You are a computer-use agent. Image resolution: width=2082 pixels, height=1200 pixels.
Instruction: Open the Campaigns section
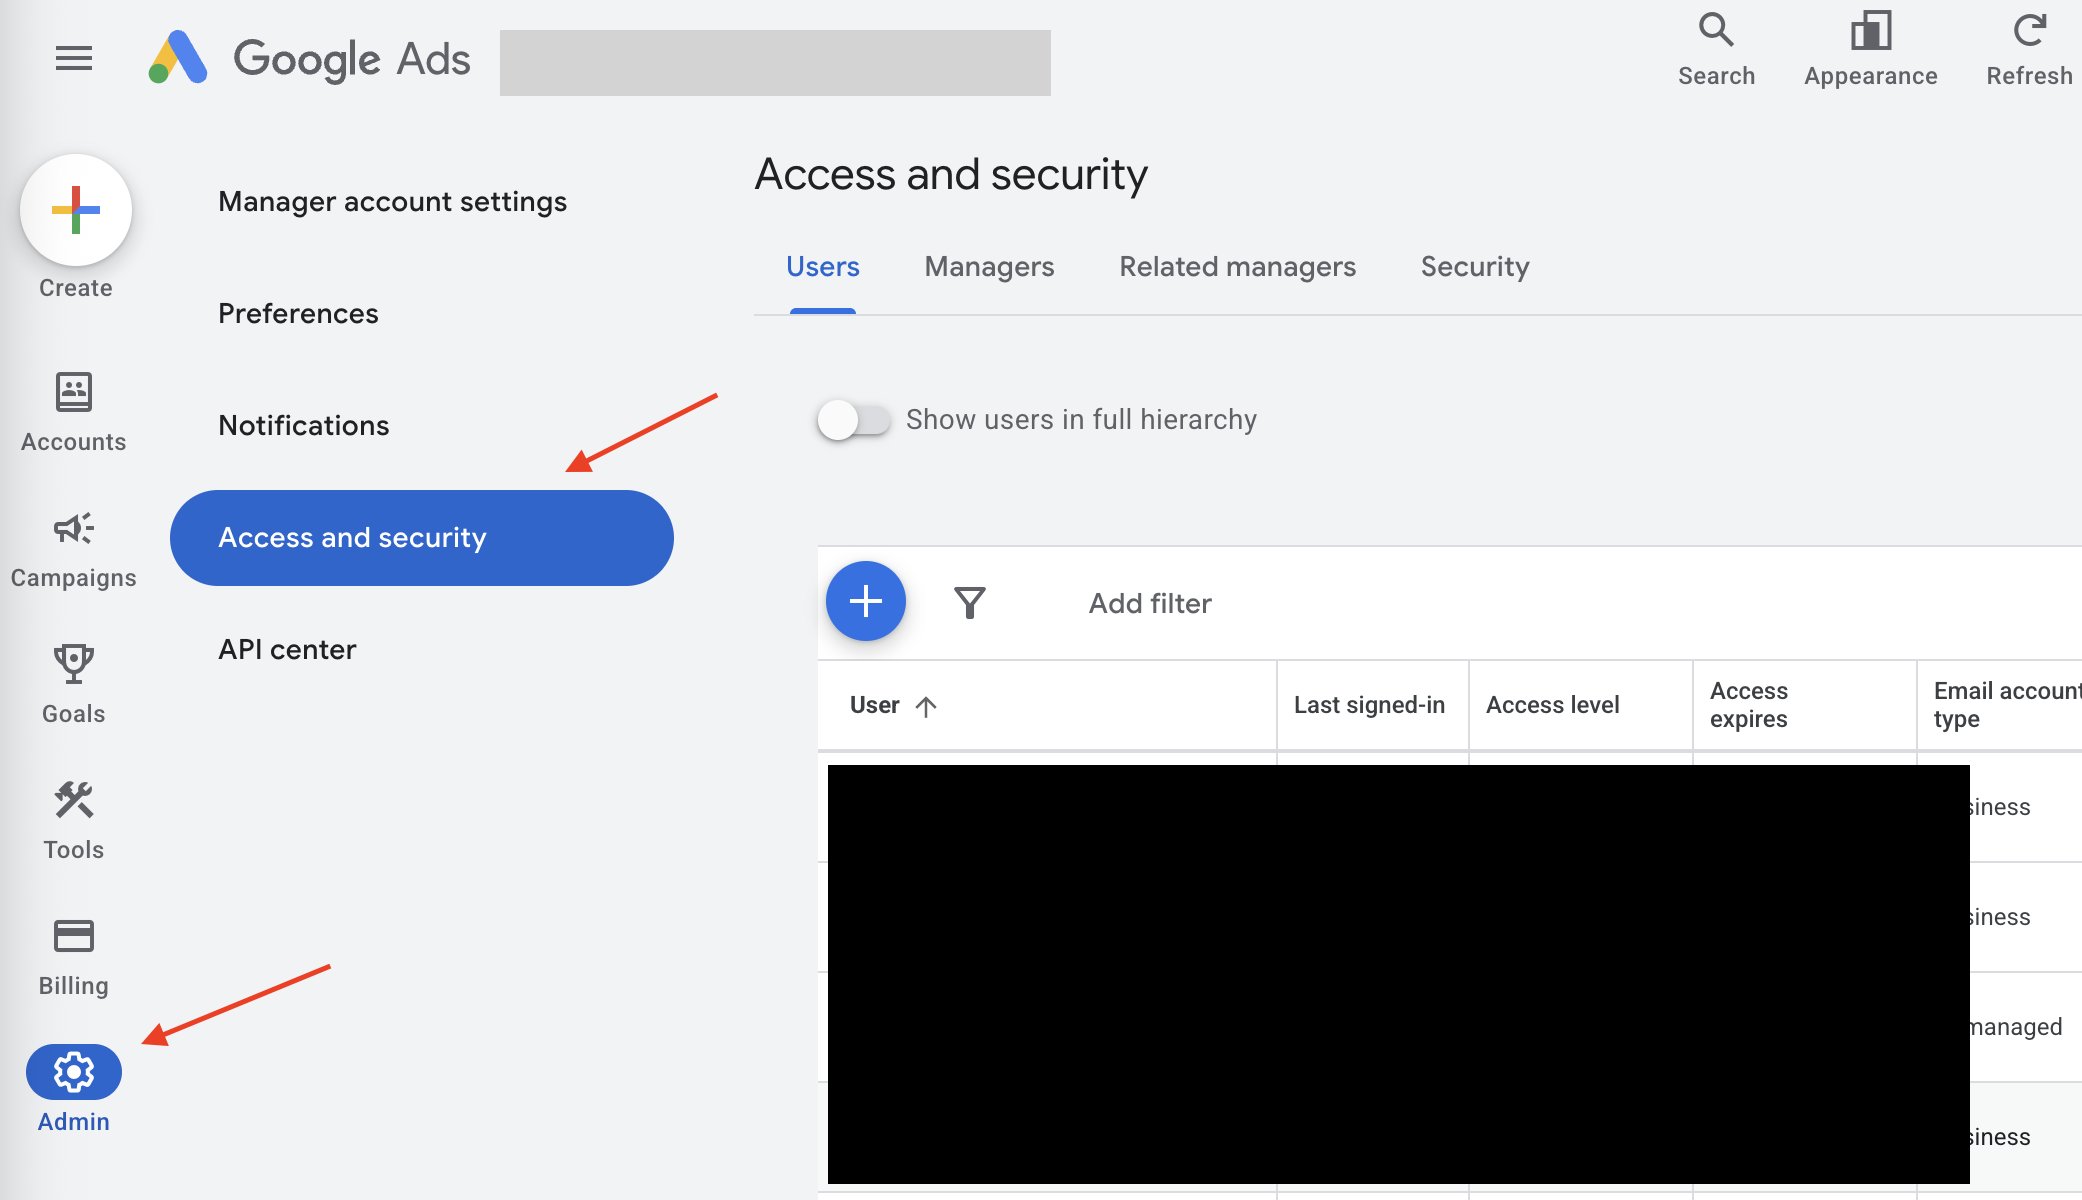click(x=74, y=549)
